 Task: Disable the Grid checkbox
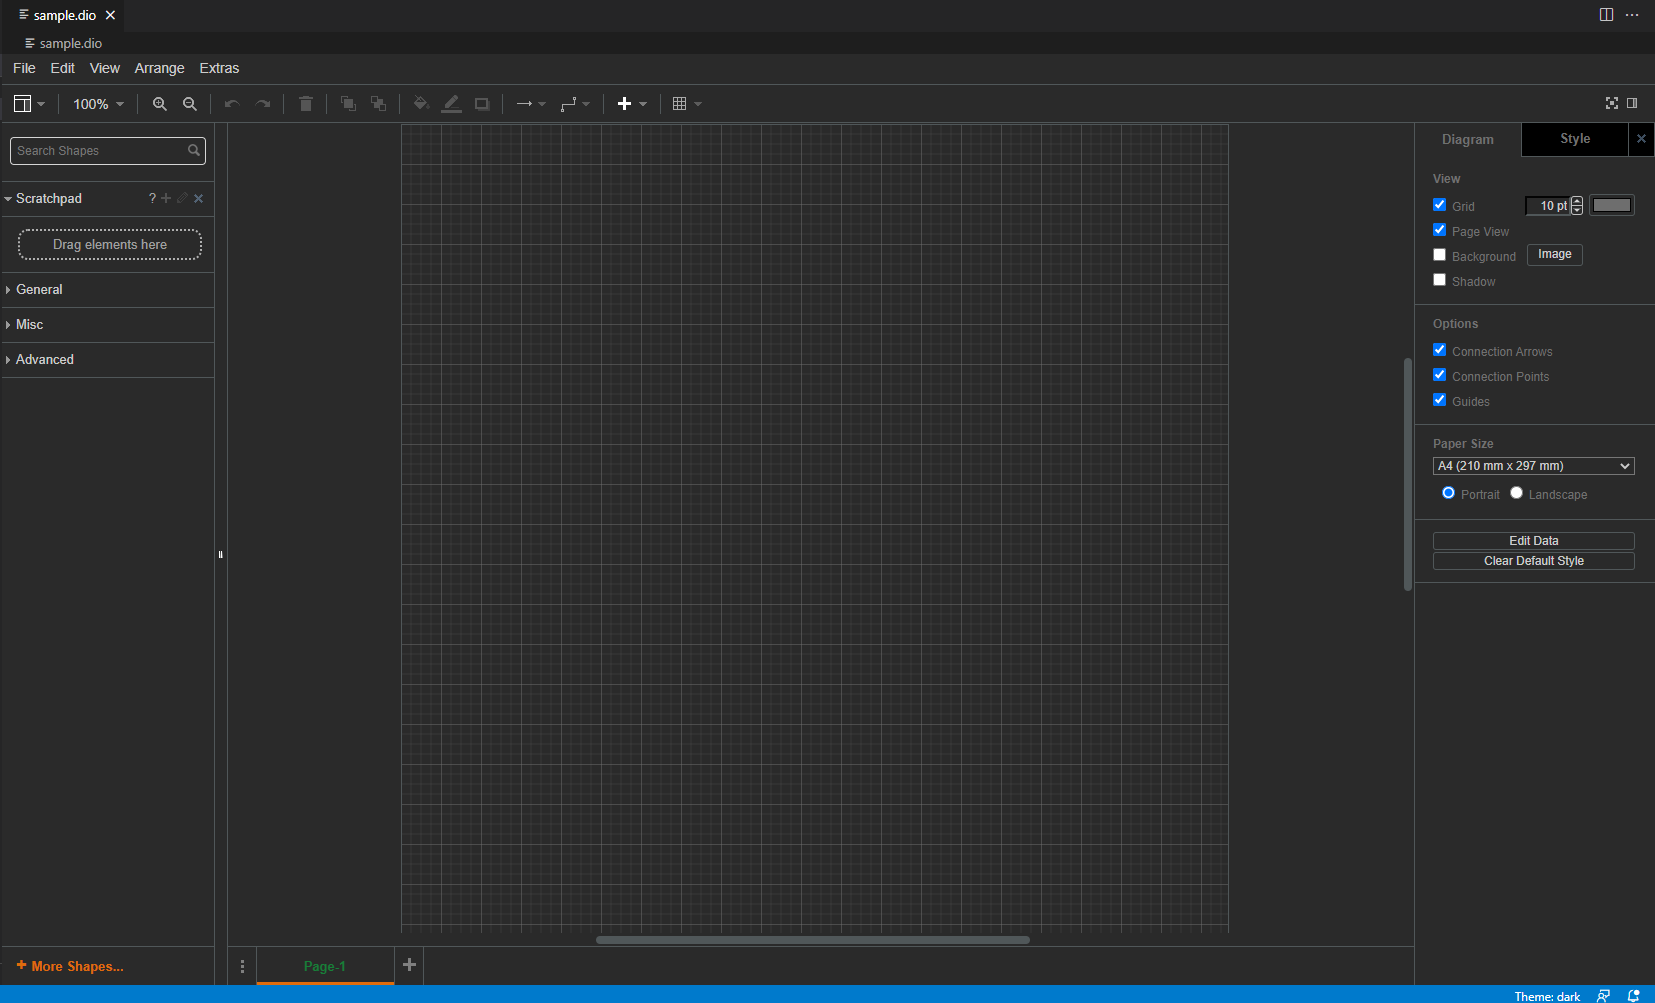(x=1439, y=205)
